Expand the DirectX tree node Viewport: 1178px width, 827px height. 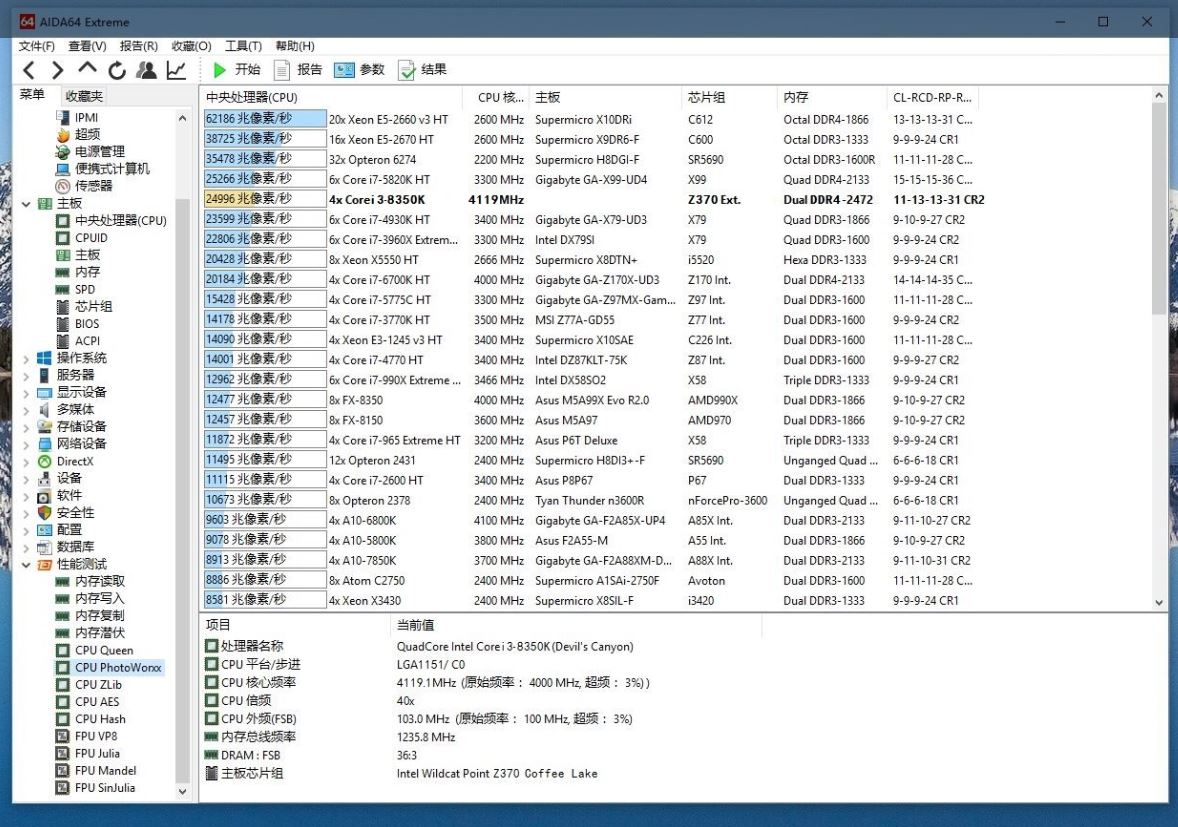(x=26, y=461)
